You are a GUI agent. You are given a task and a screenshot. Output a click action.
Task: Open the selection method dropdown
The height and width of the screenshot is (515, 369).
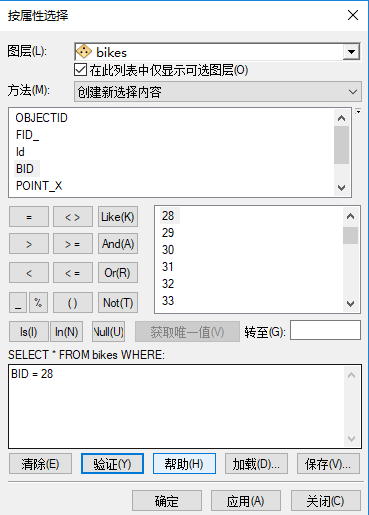[x=218, y=92]
